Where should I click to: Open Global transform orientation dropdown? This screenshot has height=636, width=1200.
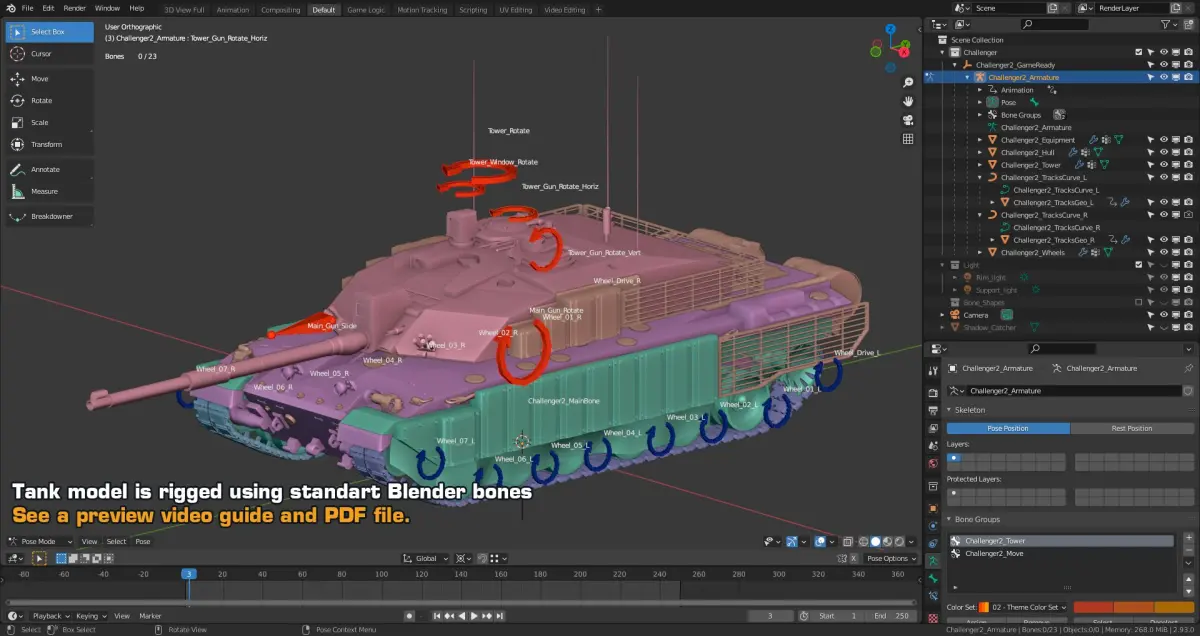pyautogui.click(x=424, y=558)
